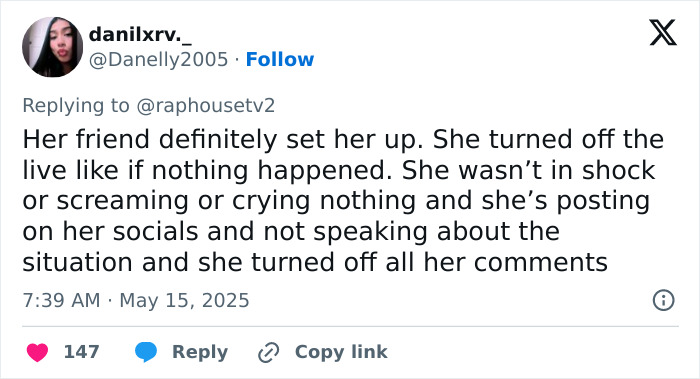The image size is (700, 379).
Task: Click the line starting 'on her socials'
Action: (x=291, y=232)
